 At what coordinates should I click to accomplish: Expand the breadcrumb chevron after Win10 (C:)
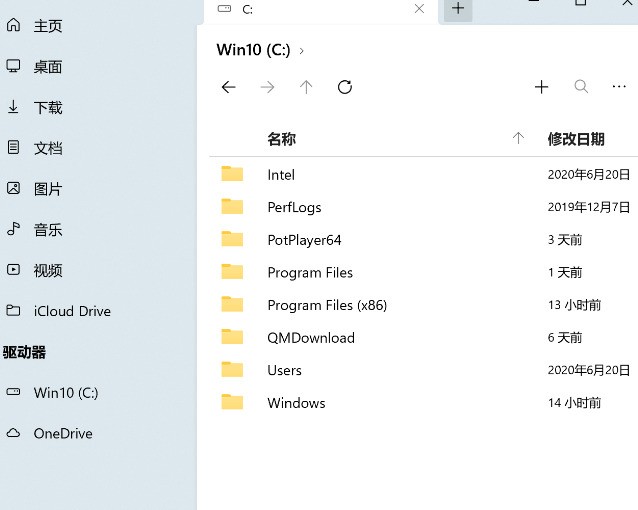tap(302, 51)
